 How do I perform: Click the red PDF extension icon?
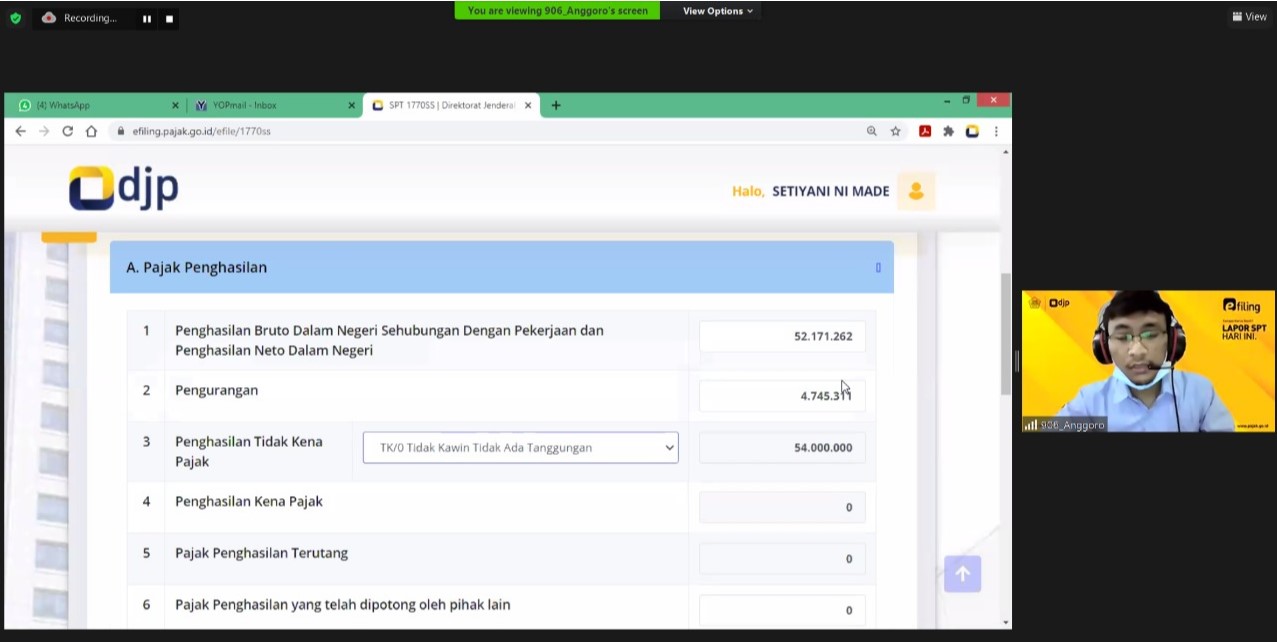(x=925, y=131)
